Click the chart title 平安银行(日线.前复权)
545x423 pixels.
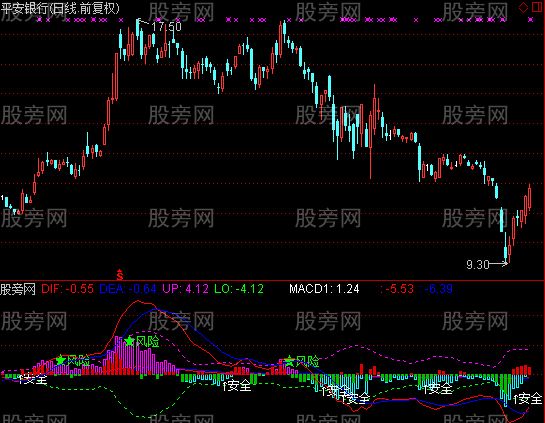[x=60, y=8]
